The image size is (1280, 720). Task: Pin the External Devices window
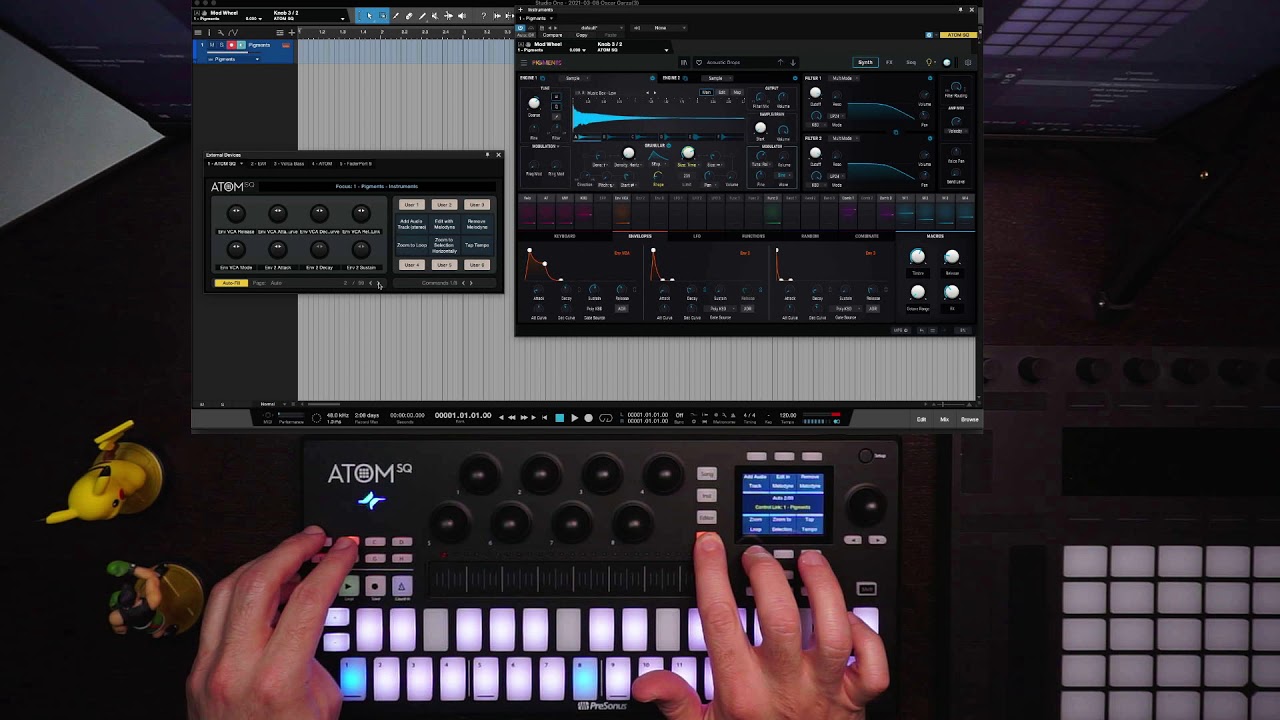coord(488,155)
